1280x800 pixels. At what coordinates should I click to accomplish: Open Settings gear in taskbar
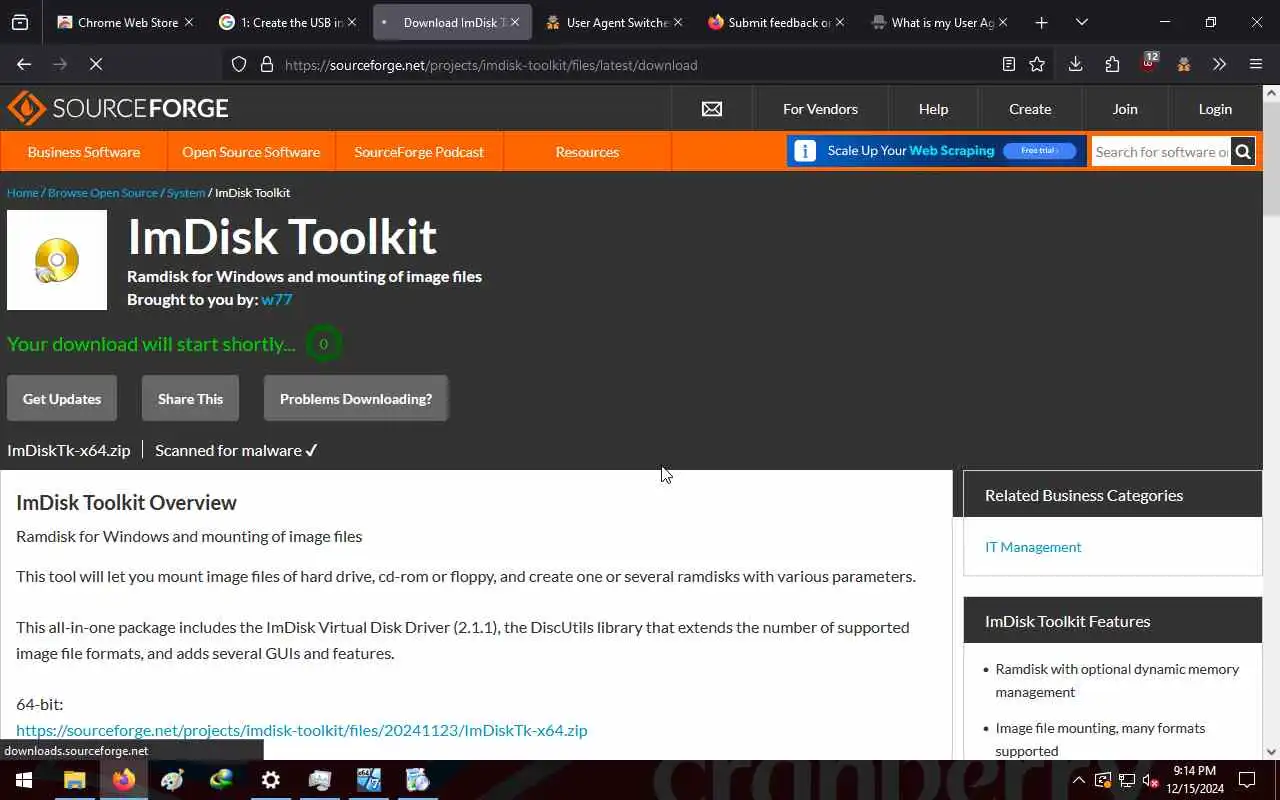point(271,780)
